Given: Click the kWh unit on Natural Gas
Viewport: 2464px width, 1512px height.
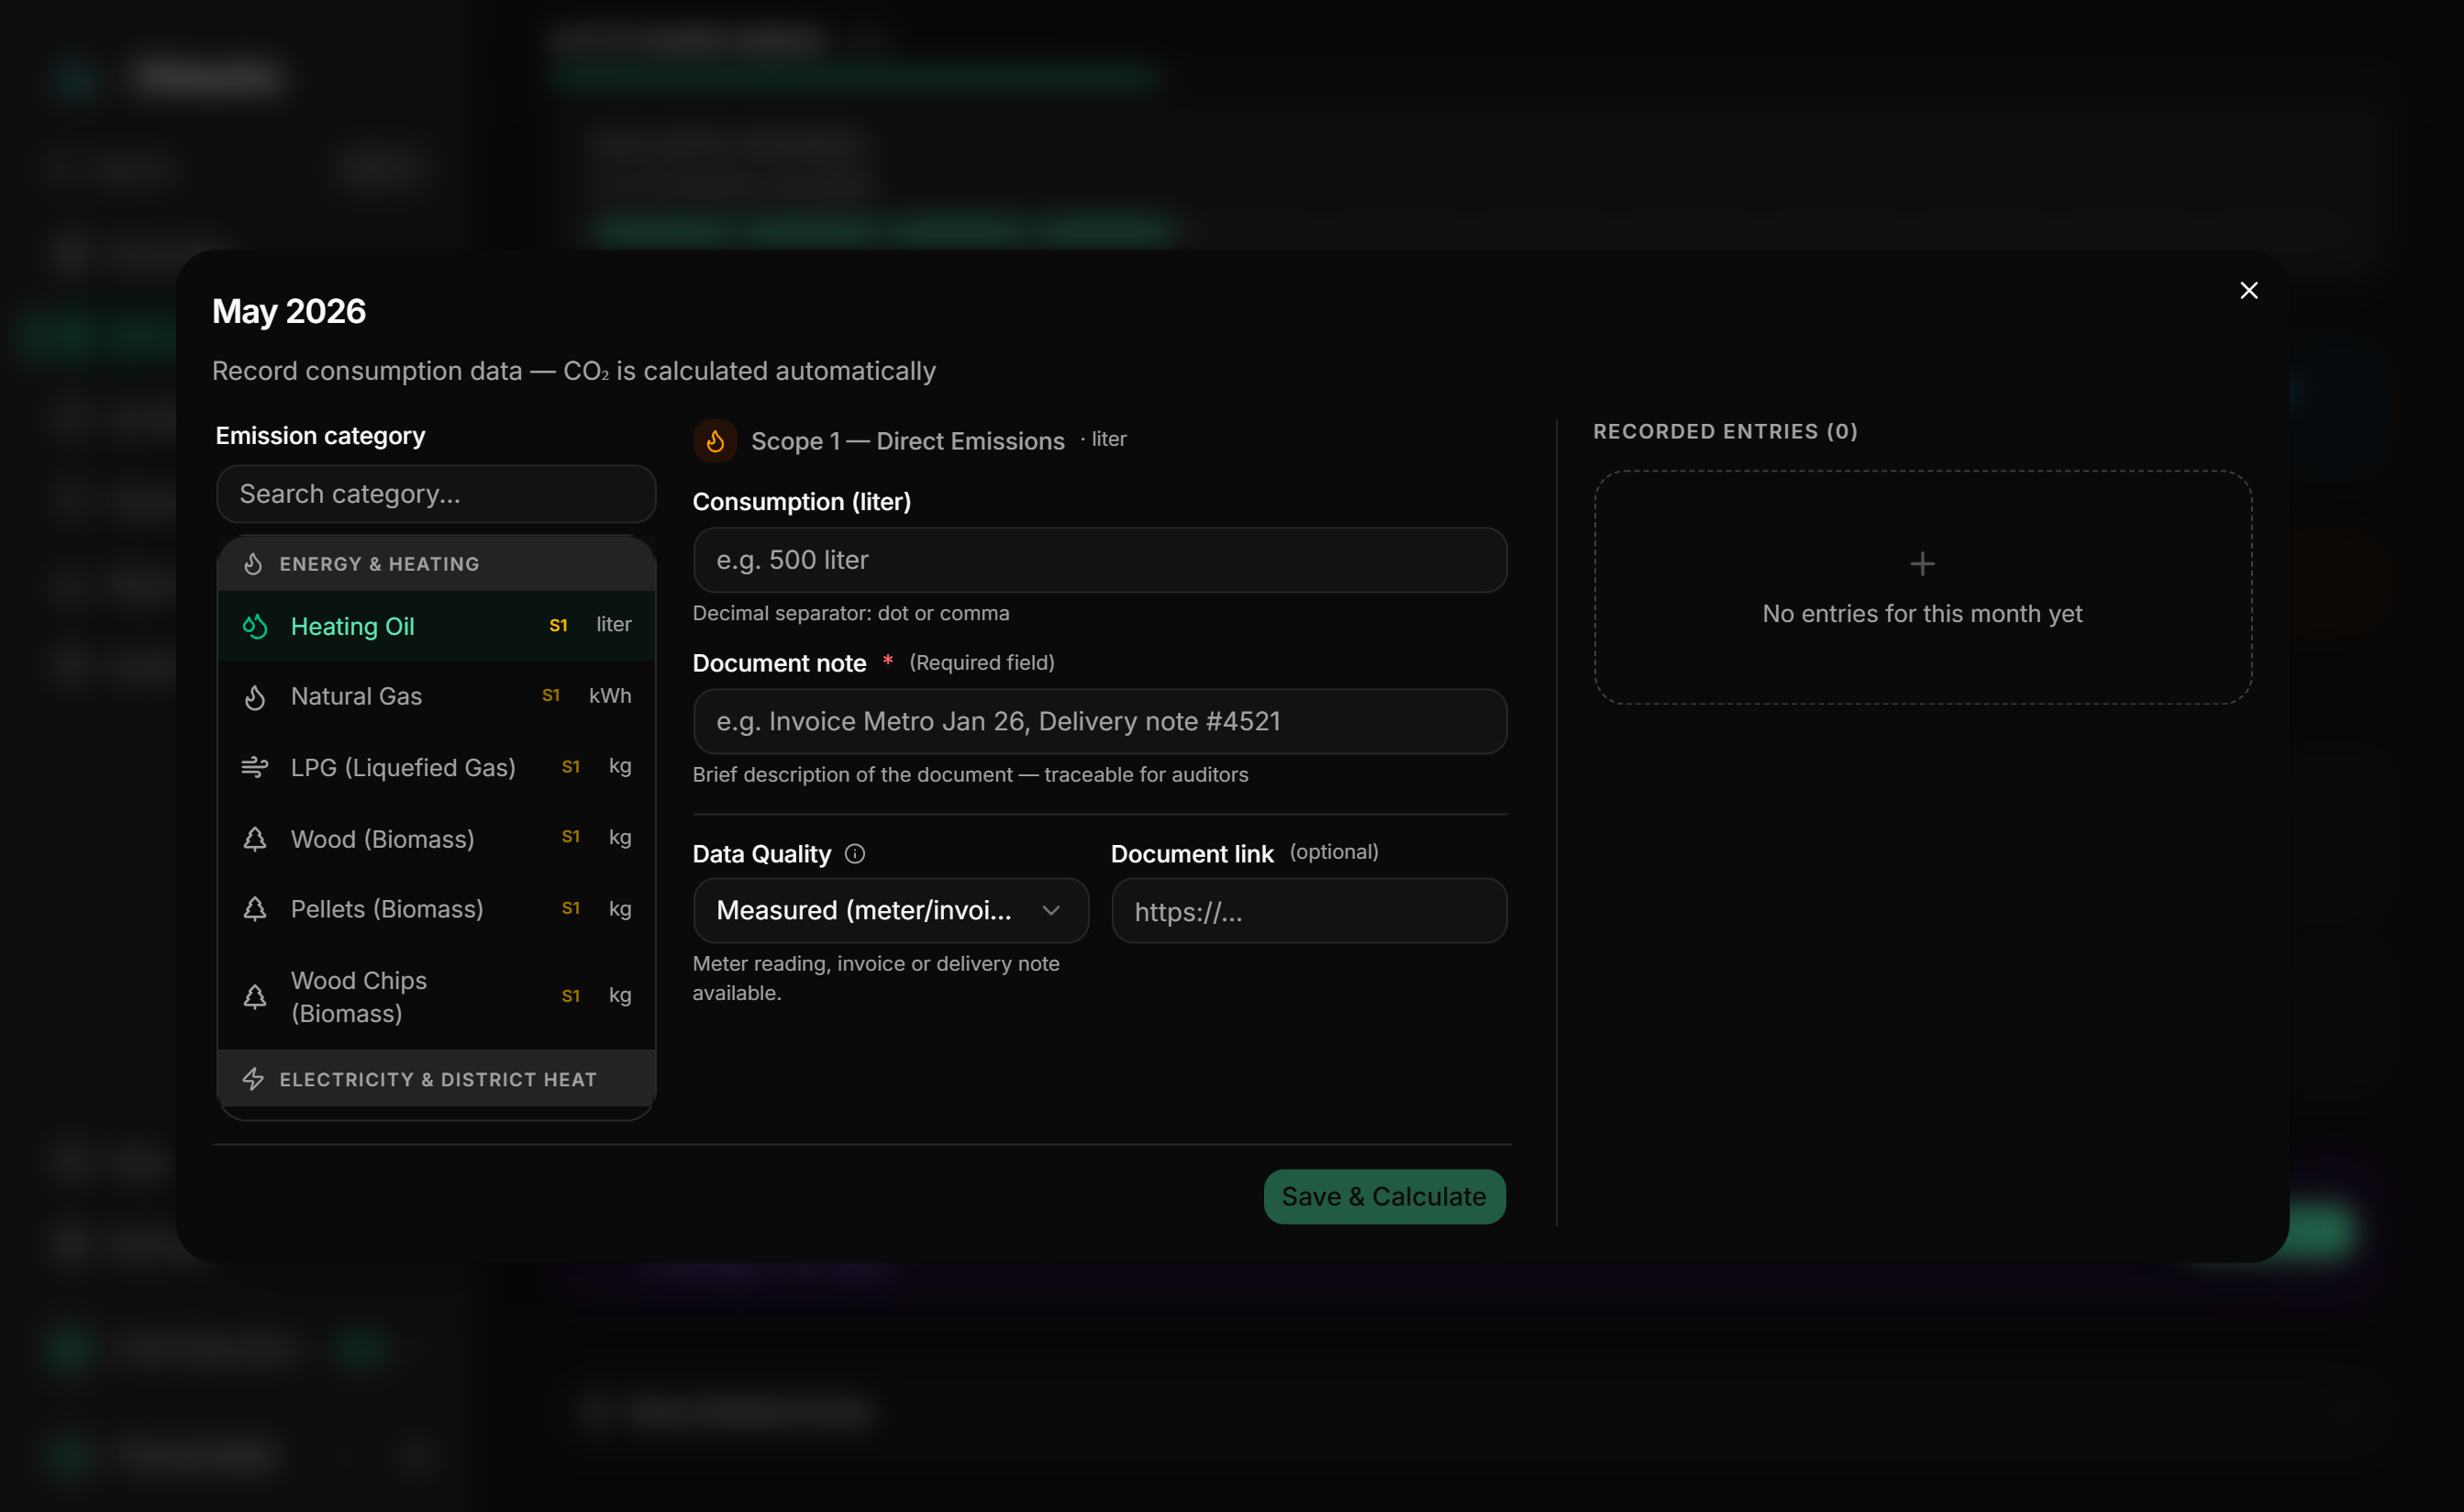Looking at the screenshot, I should coord(610,696).
